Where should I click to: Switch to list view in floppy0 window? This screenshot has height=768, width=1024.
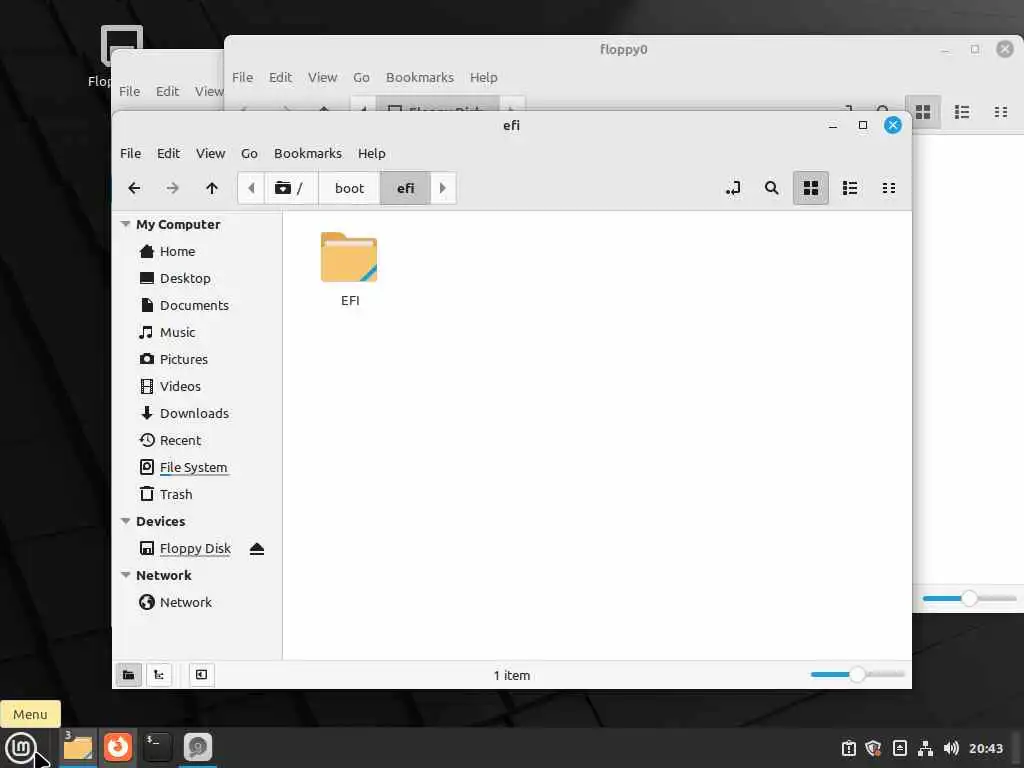(962, 112)
